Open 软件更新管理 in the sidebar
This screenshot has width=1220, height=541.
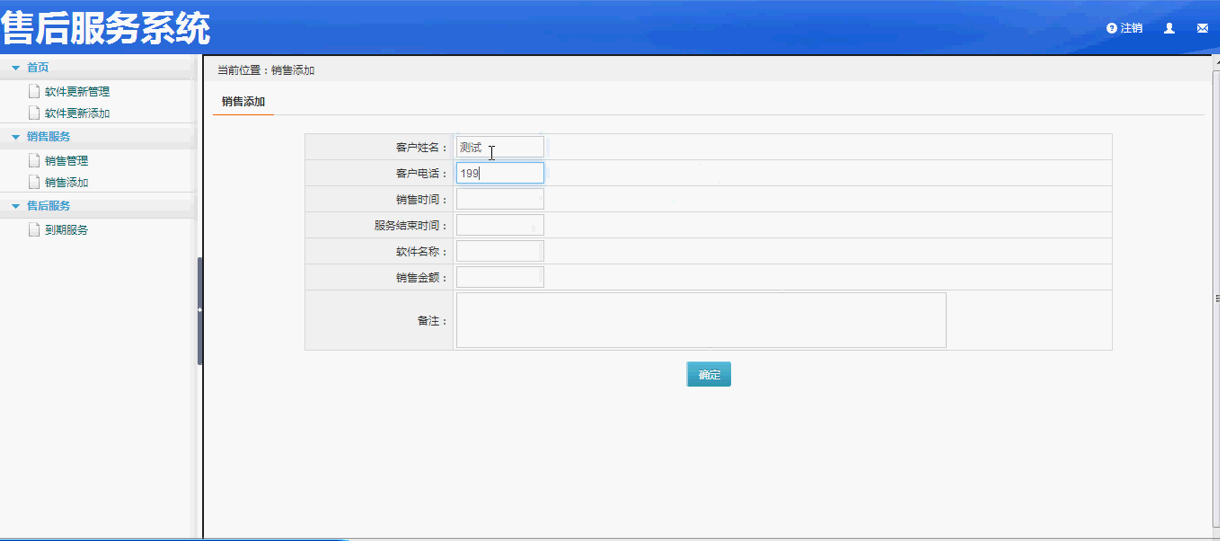coord(77,92)
